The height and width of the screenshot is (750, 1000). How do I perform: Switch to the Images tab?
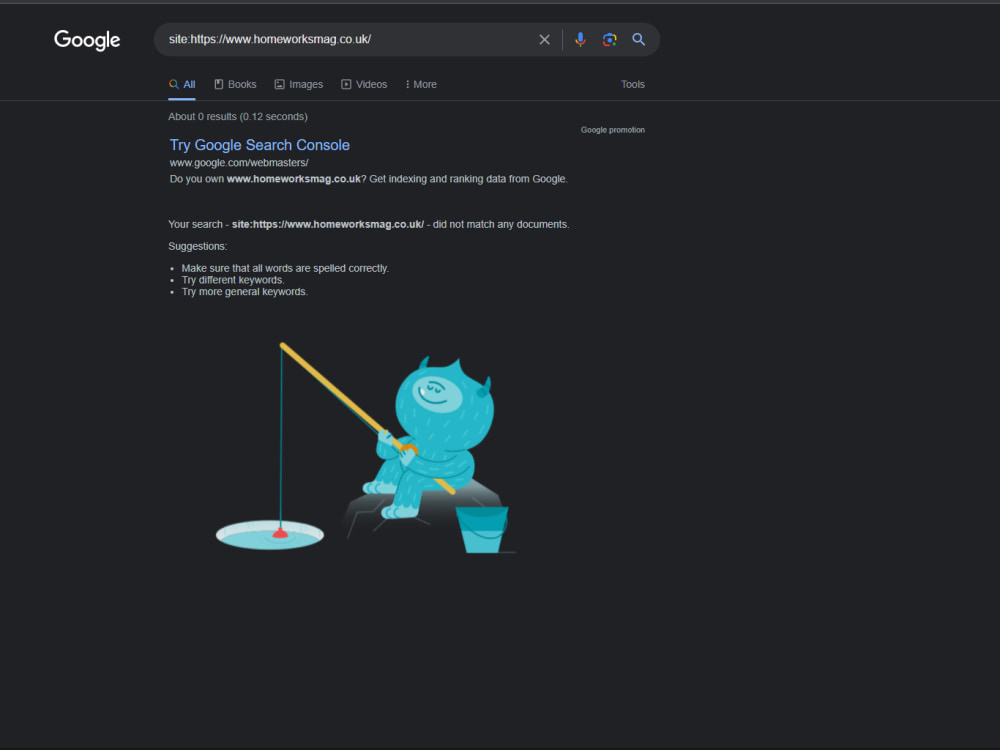[299, 84]
